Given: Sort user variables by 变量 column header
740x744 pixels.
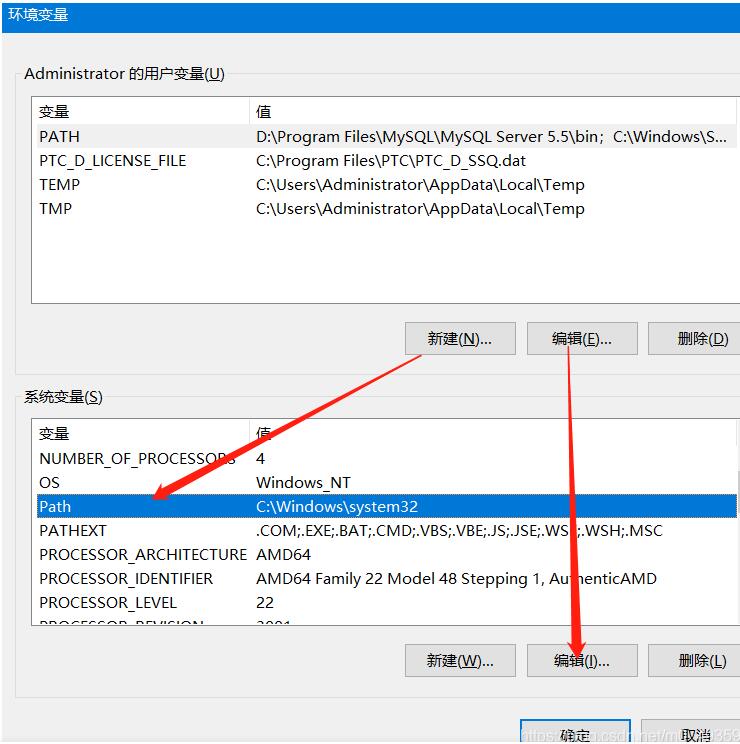Looking at the screenshot, I should pyautogui.click(x=140, y=111).
